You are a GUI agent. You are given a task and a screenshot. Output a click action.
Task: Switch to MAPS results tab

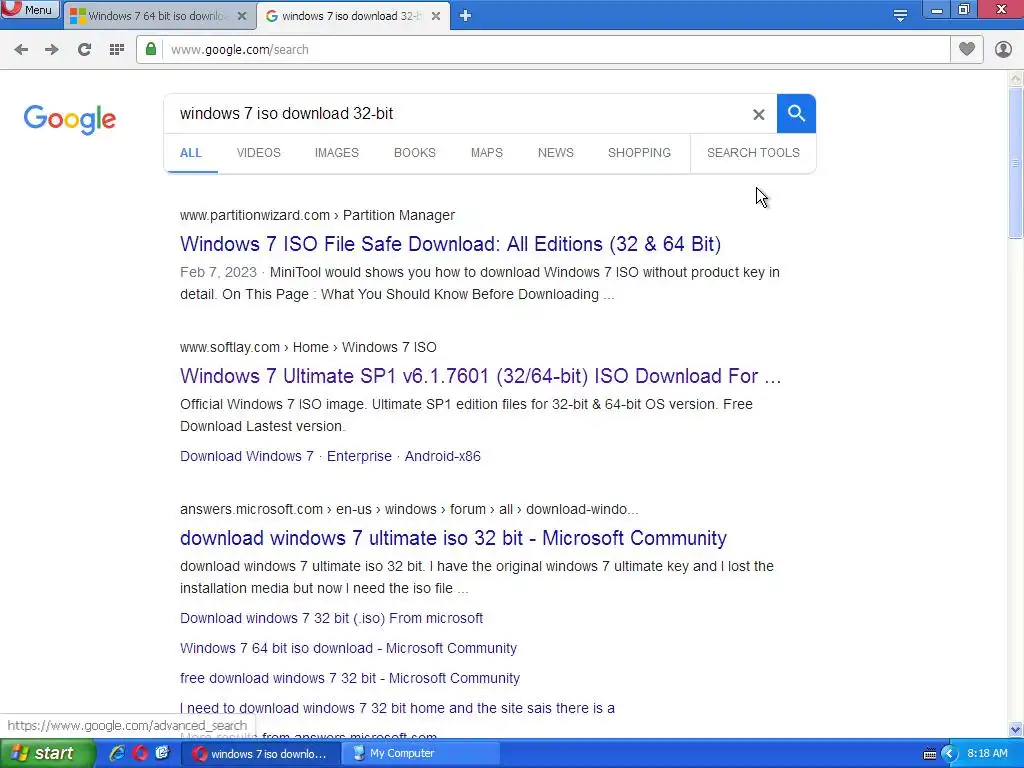(x=487, y=153)
